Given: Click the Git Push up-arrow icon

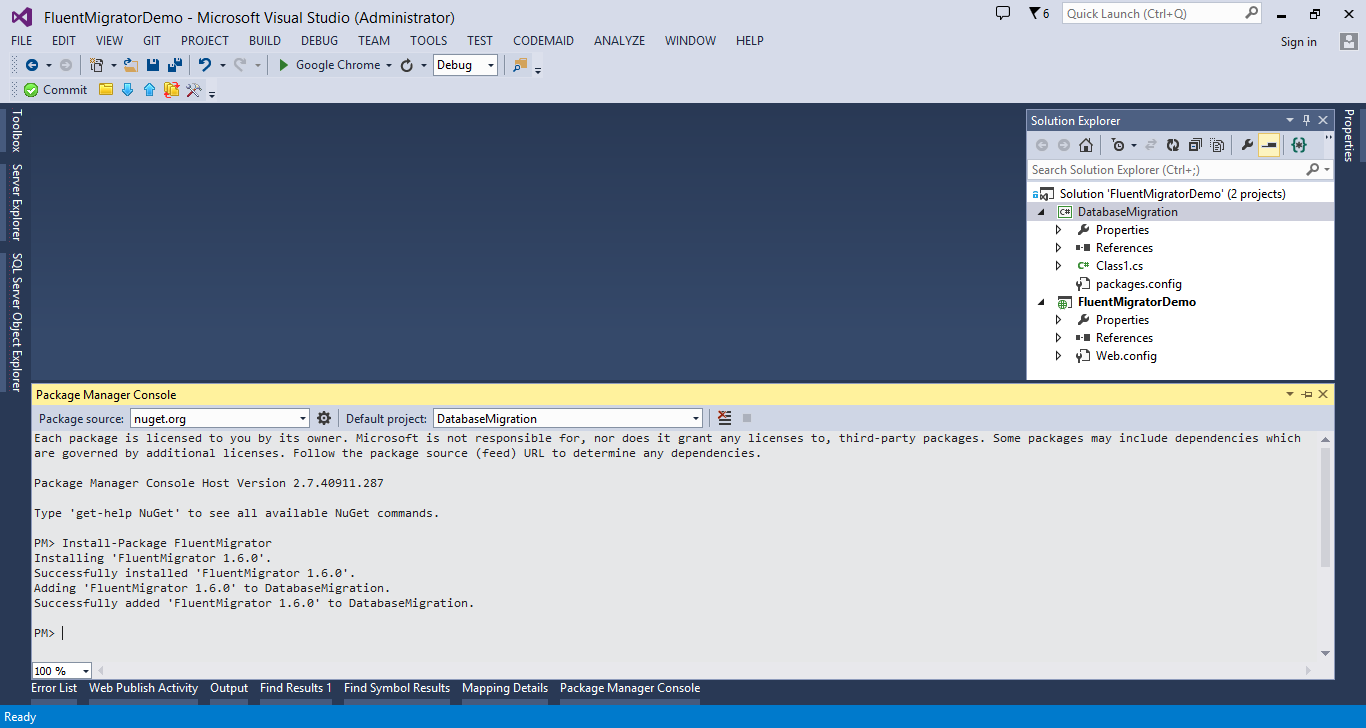Looking at the screenshot, I should click(149, 90).
